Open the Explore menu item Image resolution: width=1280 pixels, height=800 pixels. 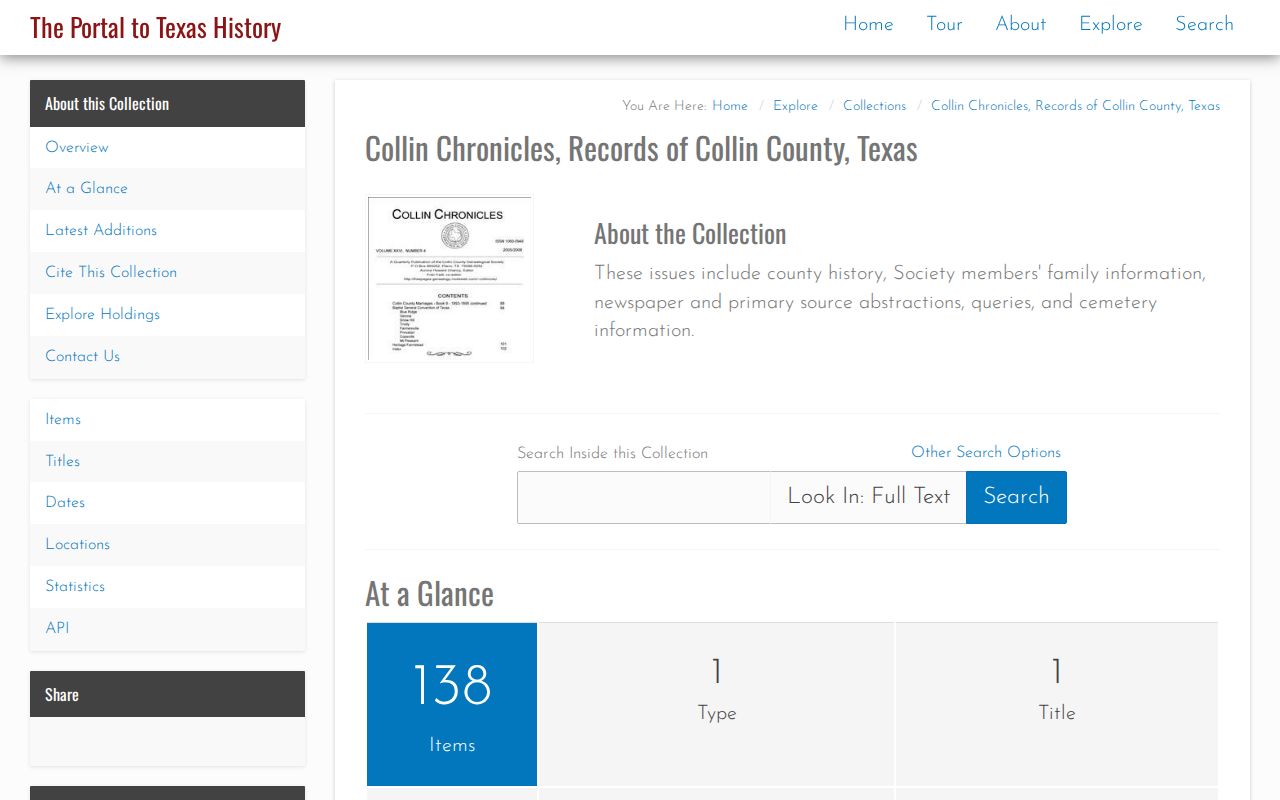[x=1110, y=24]
